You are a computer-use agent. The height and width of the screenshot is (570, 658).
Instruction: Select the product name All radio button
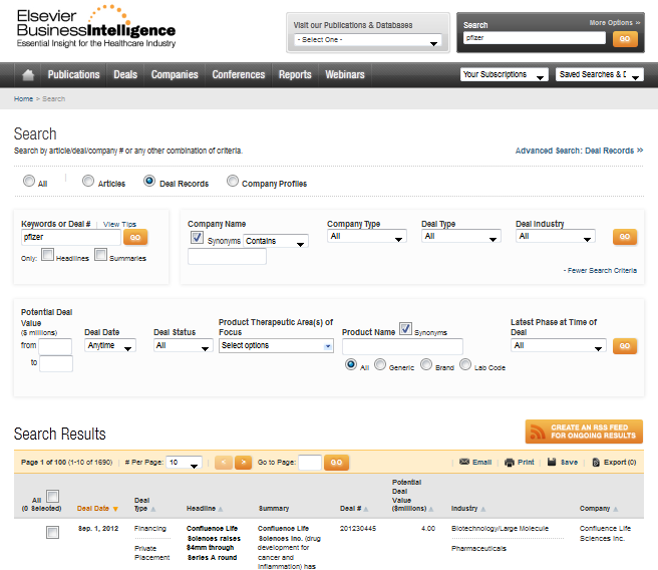pos(351,364)
